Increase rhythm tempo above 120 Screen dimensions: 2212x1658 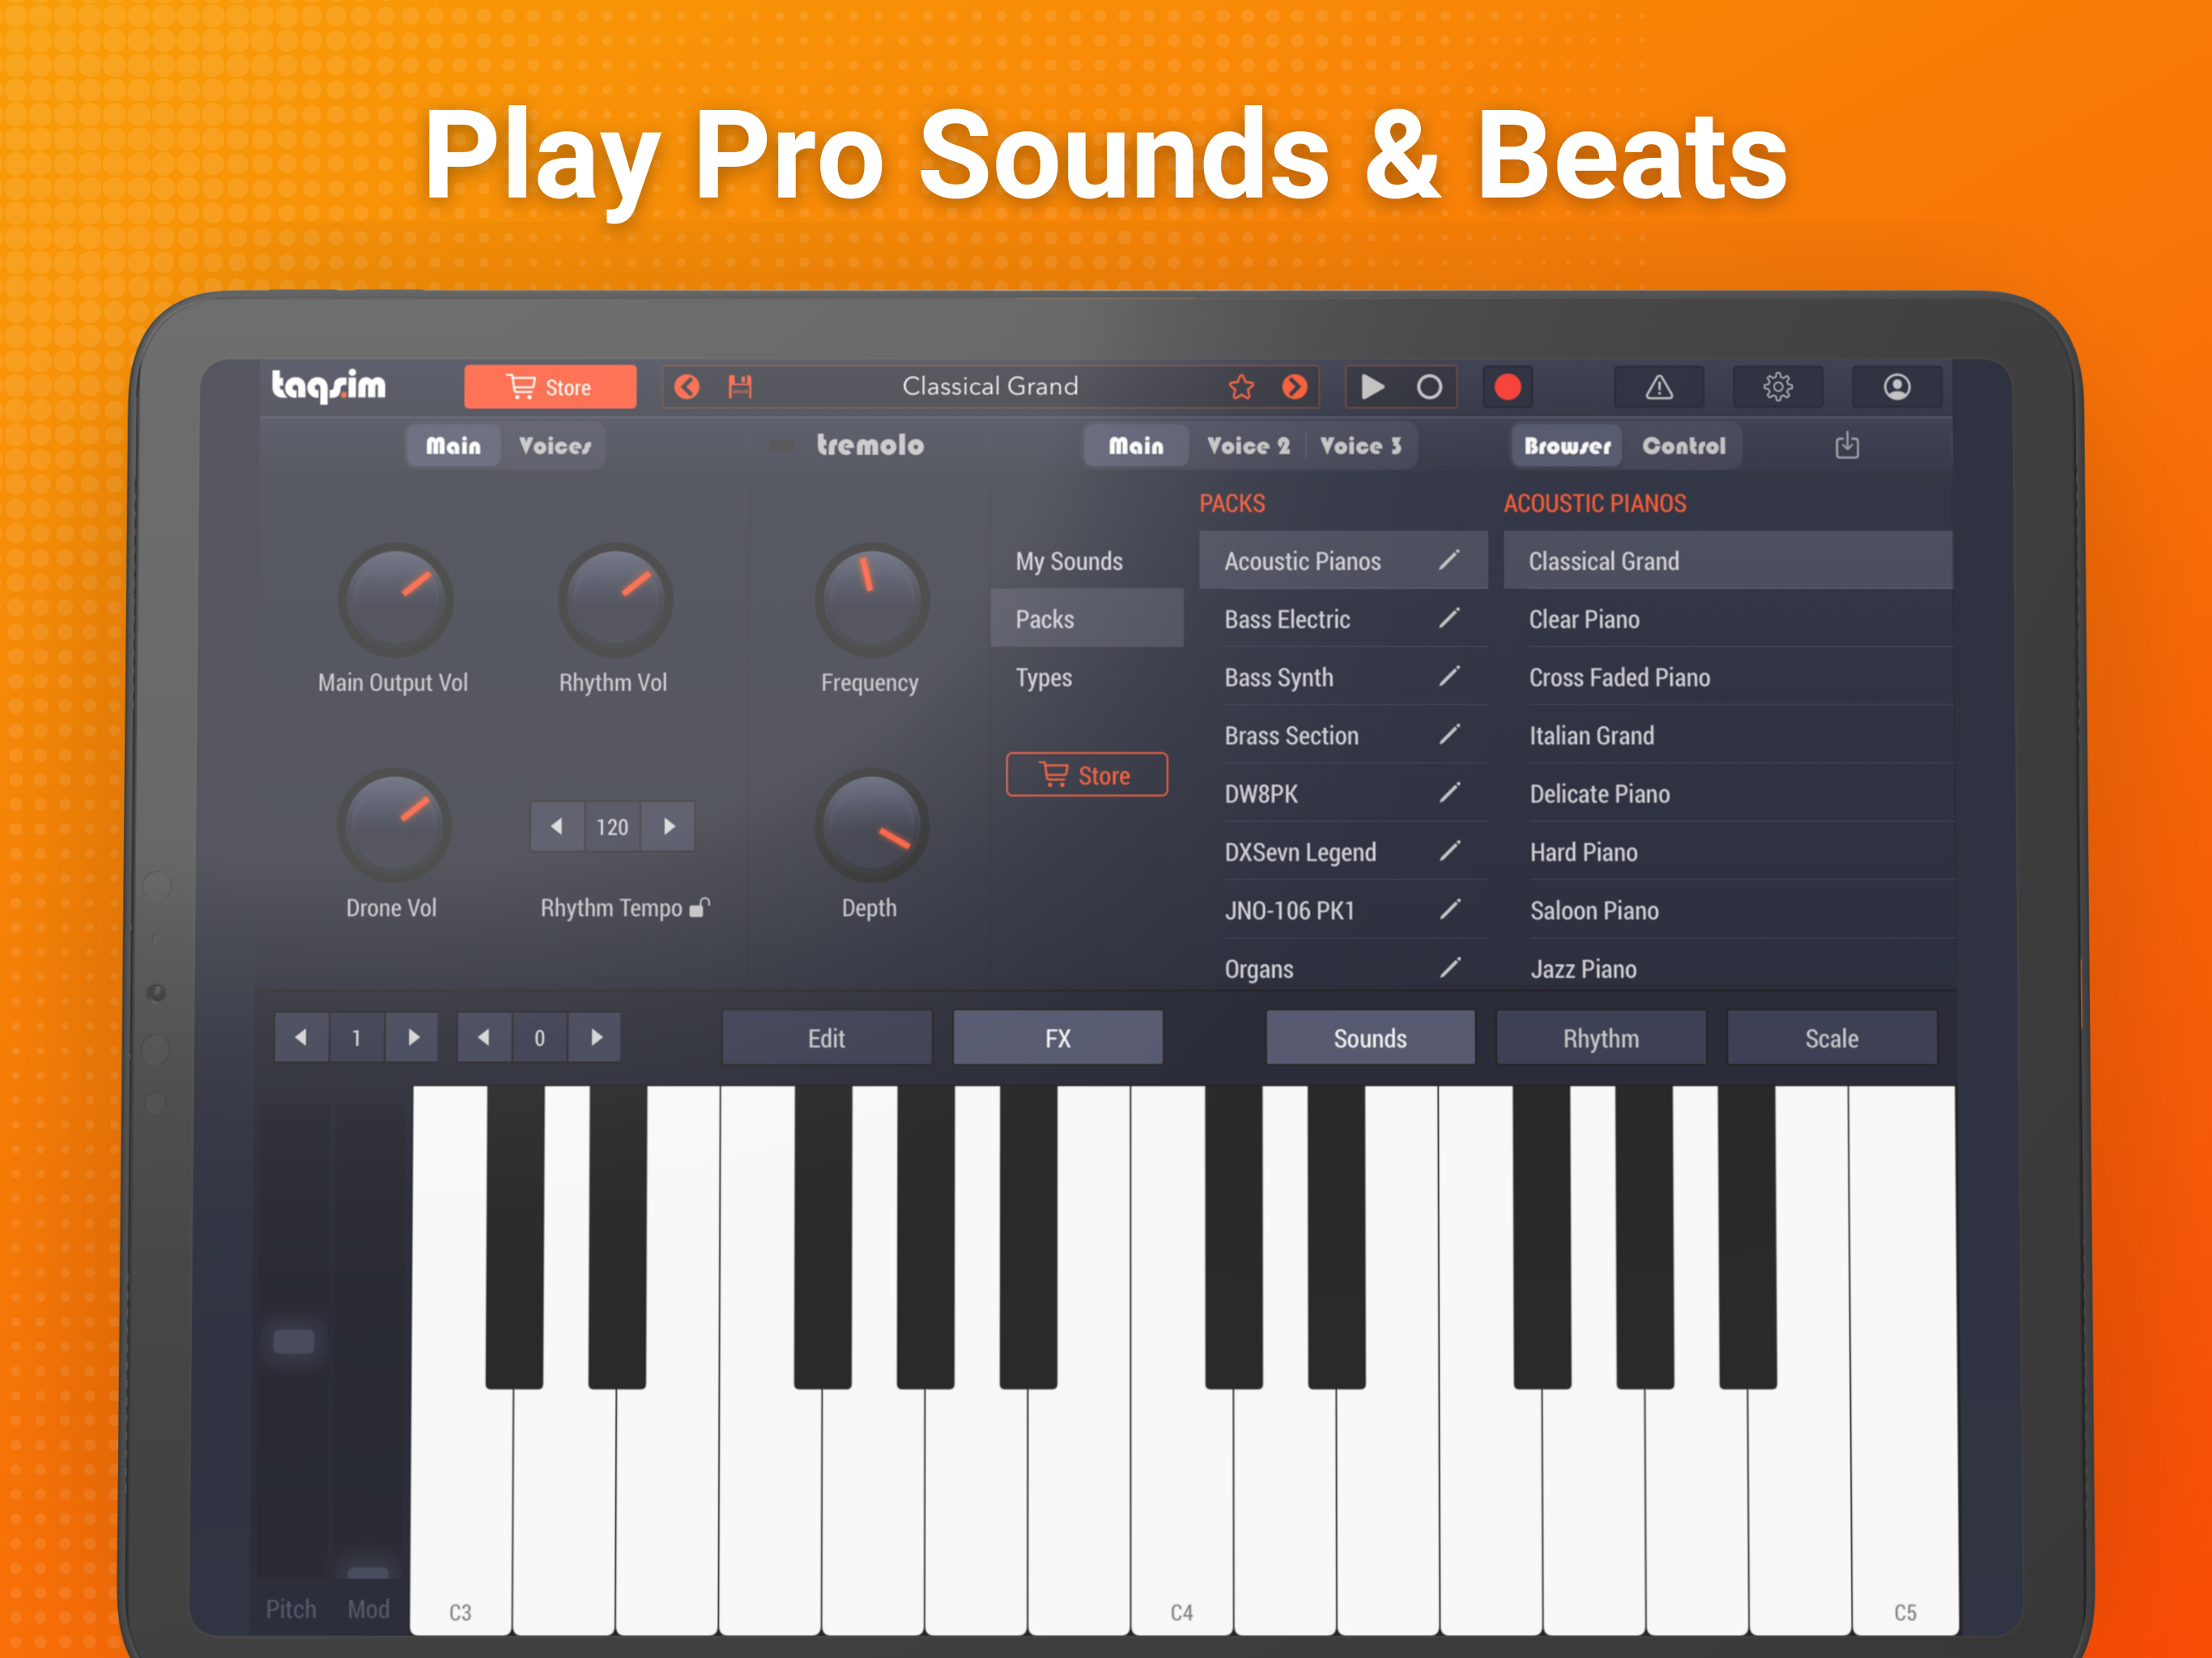[669, 826]
